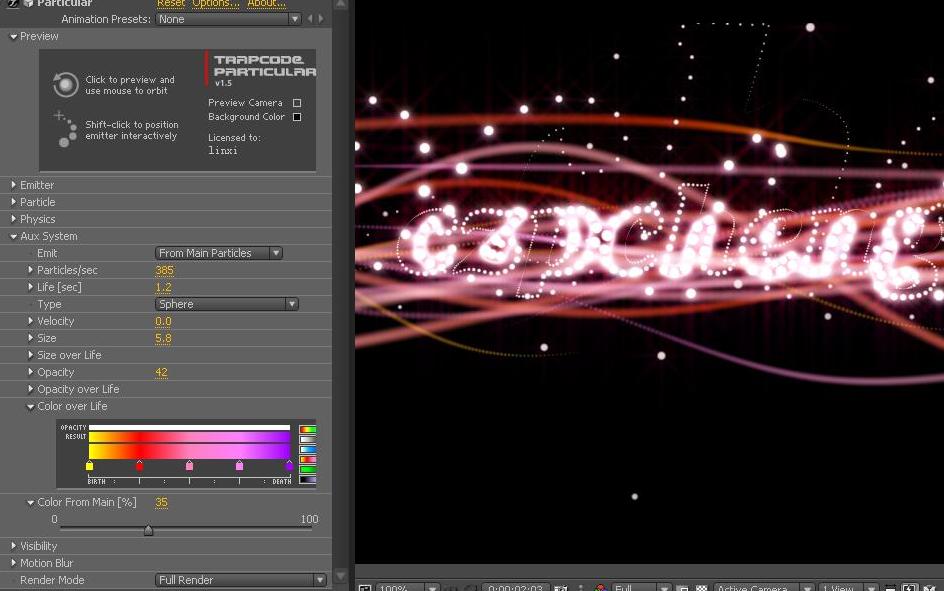This screenshot has width=944, height=591.
Task: Click the Background Color box
Action: click(x=297, y=117)
